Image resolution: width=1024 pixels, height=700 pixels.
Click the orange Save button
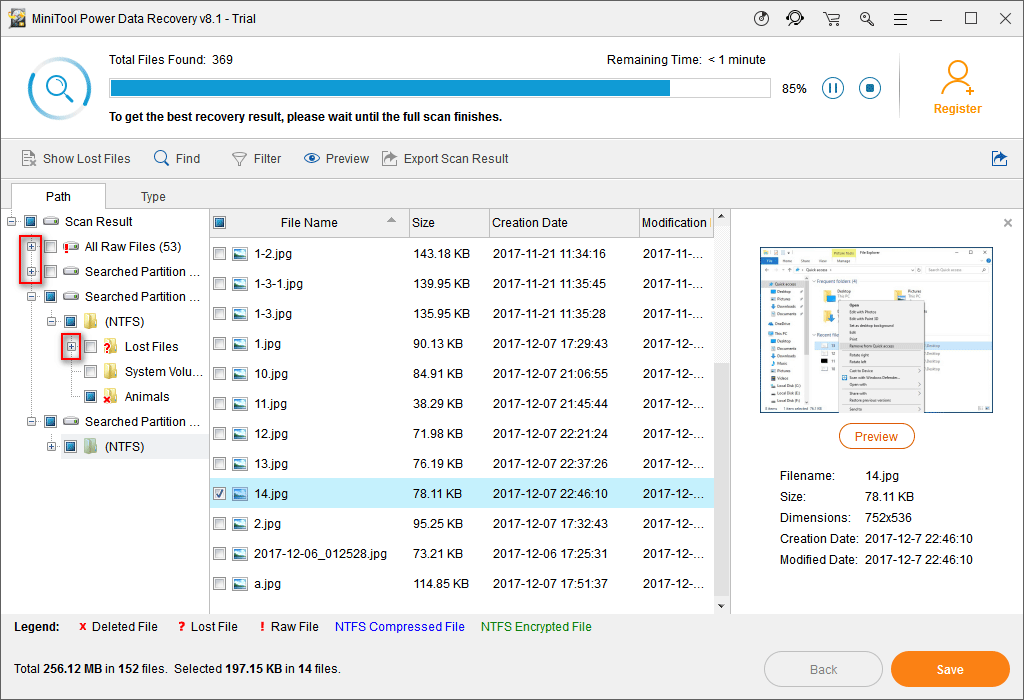tap(949, 669)
